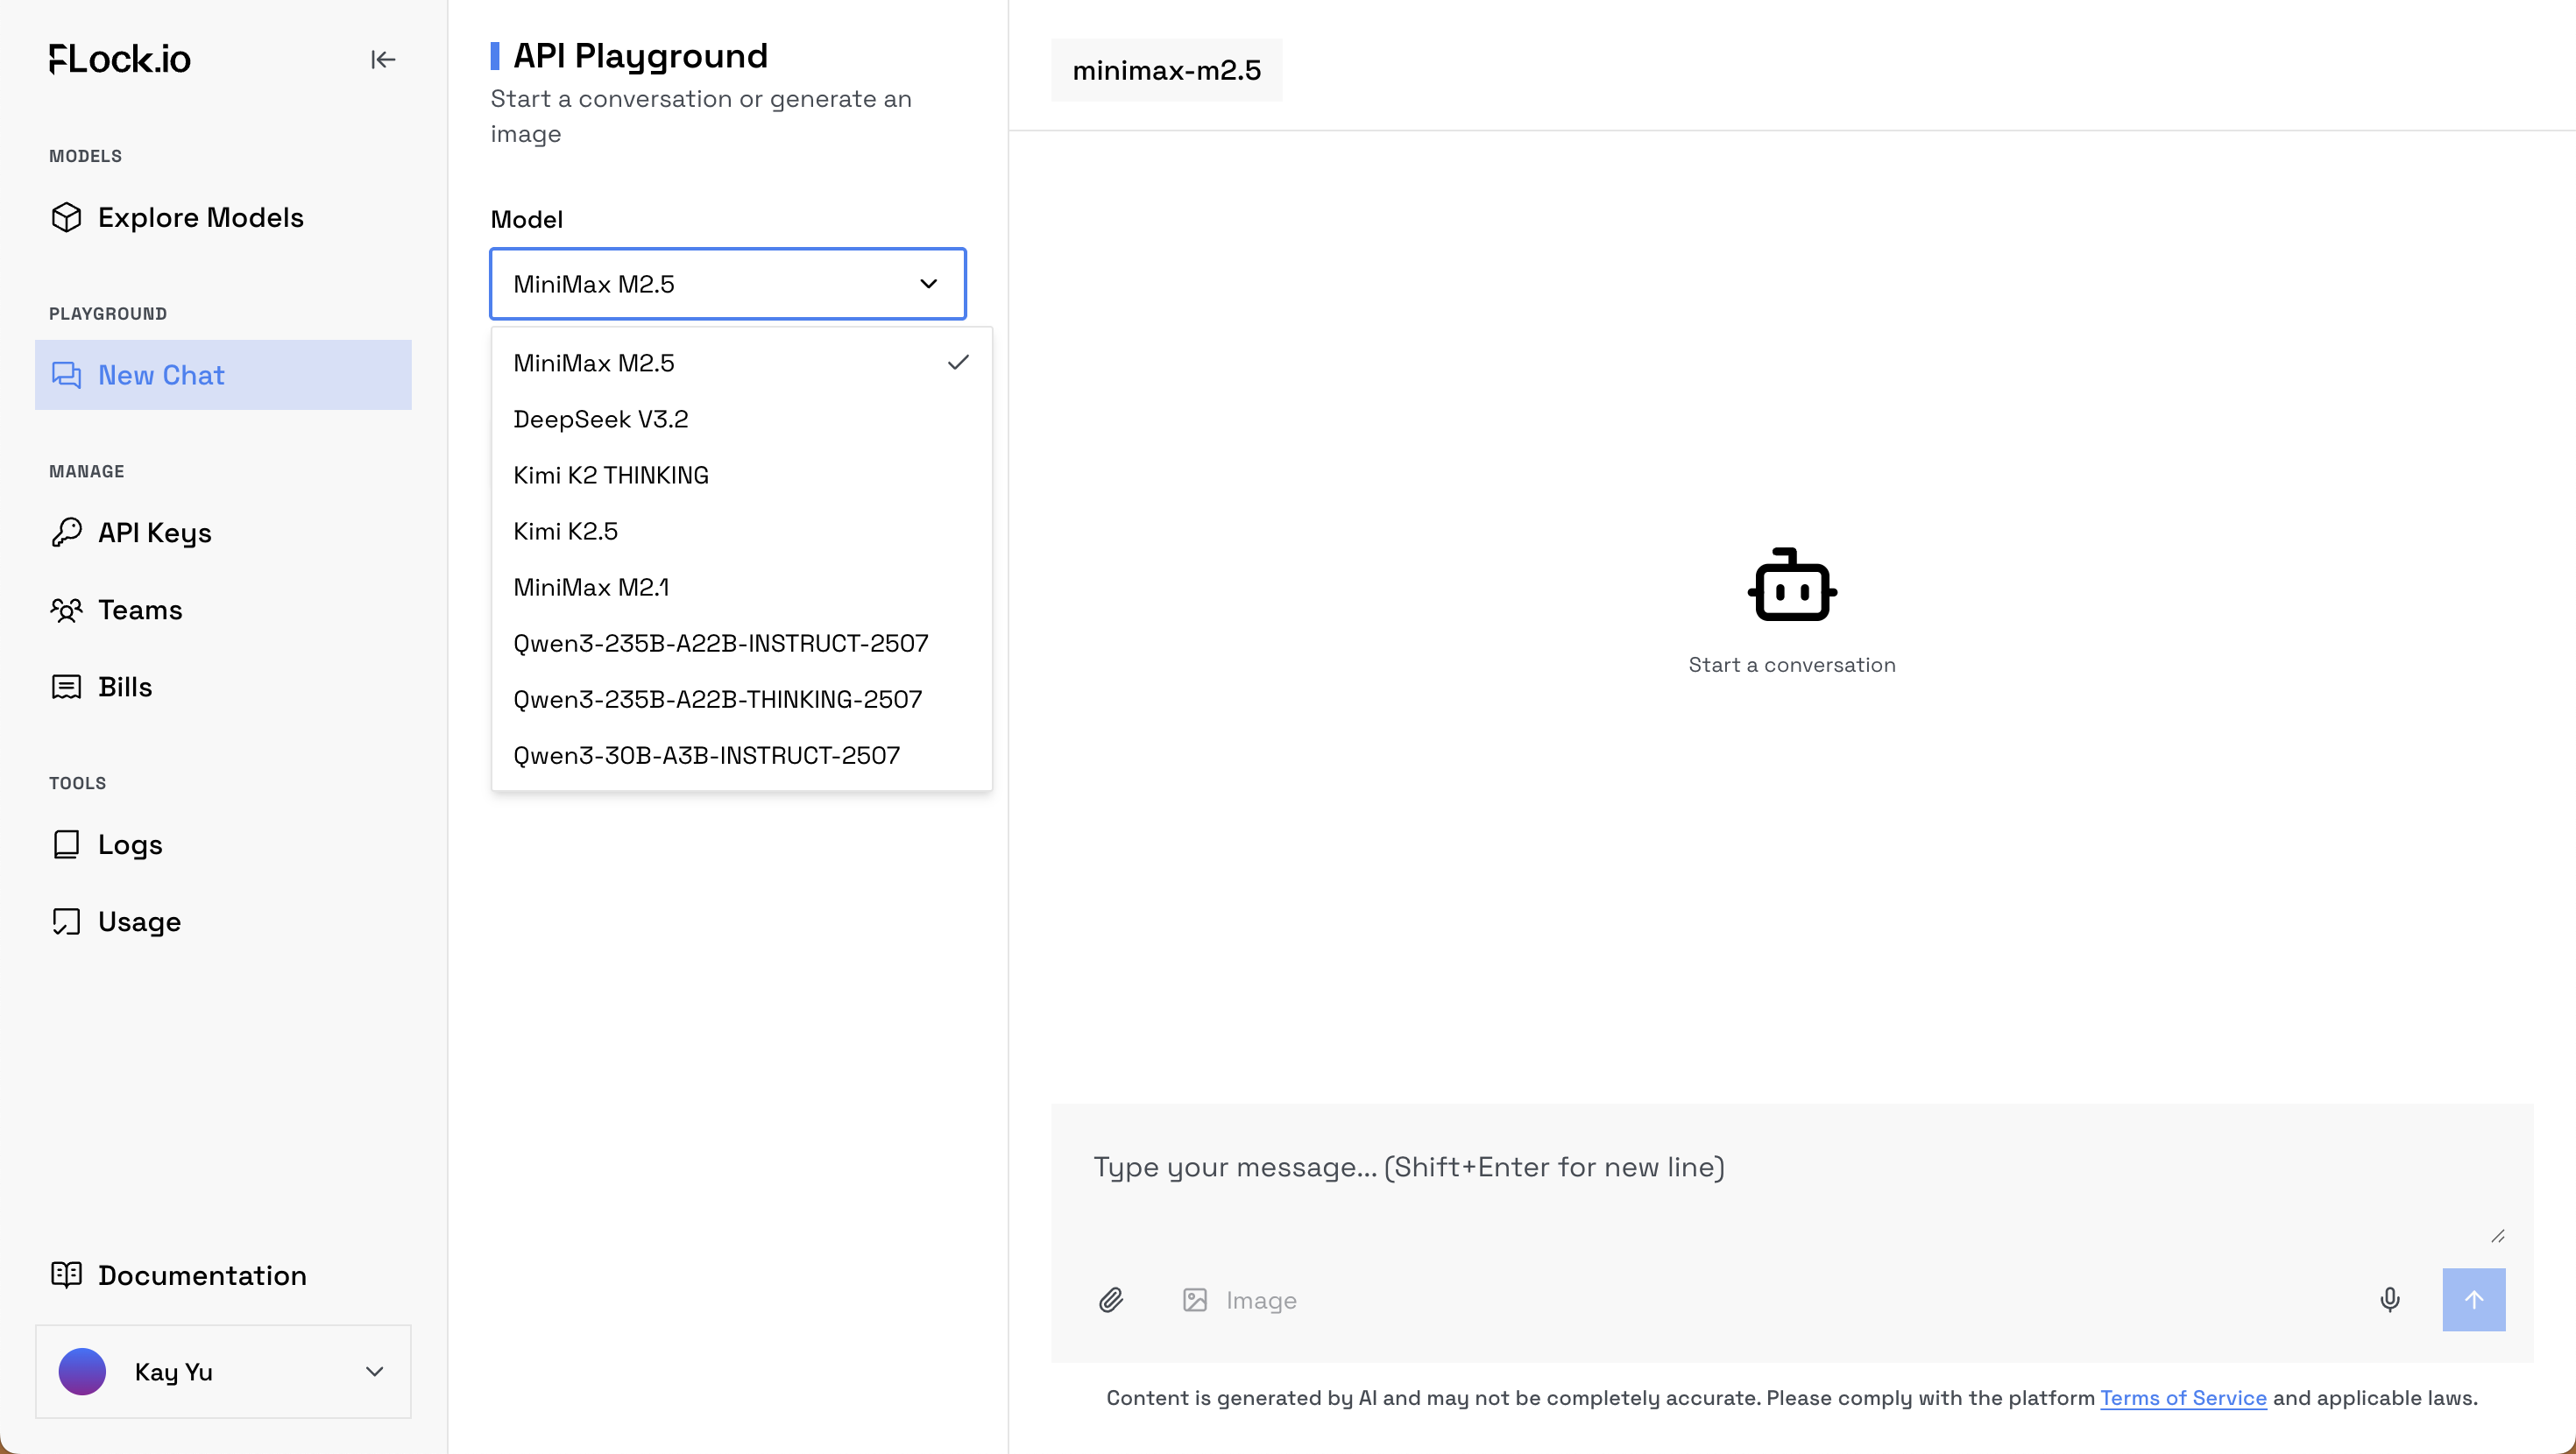Click the paperclip attachment icon
The image size is (2576, 1454).
1111,1299
